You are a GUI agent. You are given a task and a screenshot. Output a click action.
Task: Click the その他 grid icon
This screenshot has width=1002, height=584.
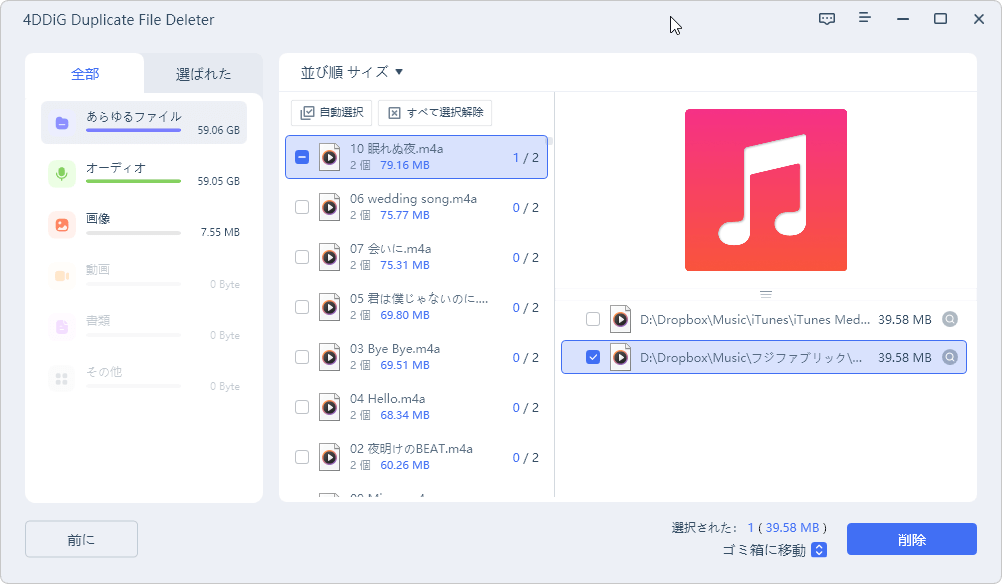pos(62,378)
